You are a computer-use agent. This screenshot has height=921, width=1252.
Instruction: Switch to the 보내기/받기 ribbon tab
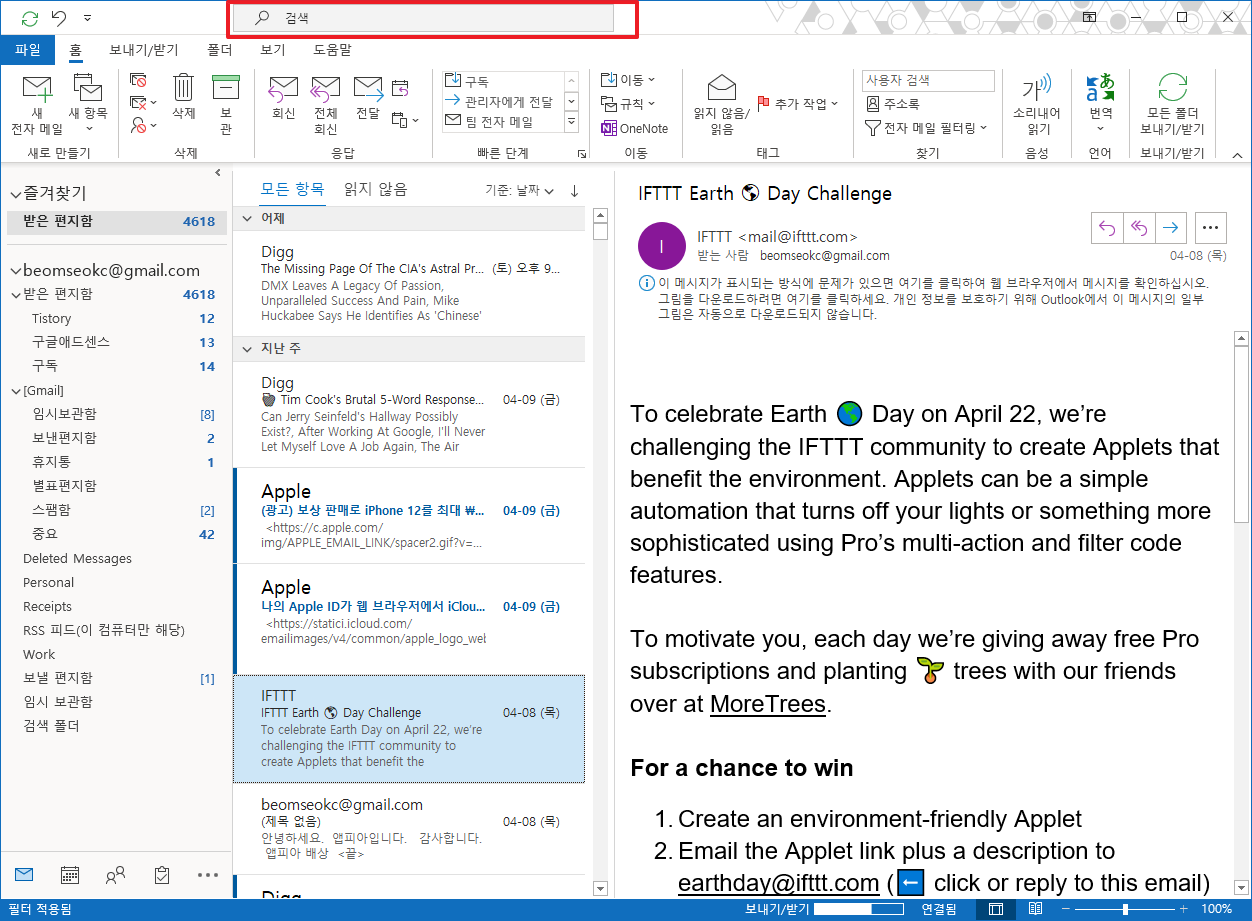coord(144,49)
